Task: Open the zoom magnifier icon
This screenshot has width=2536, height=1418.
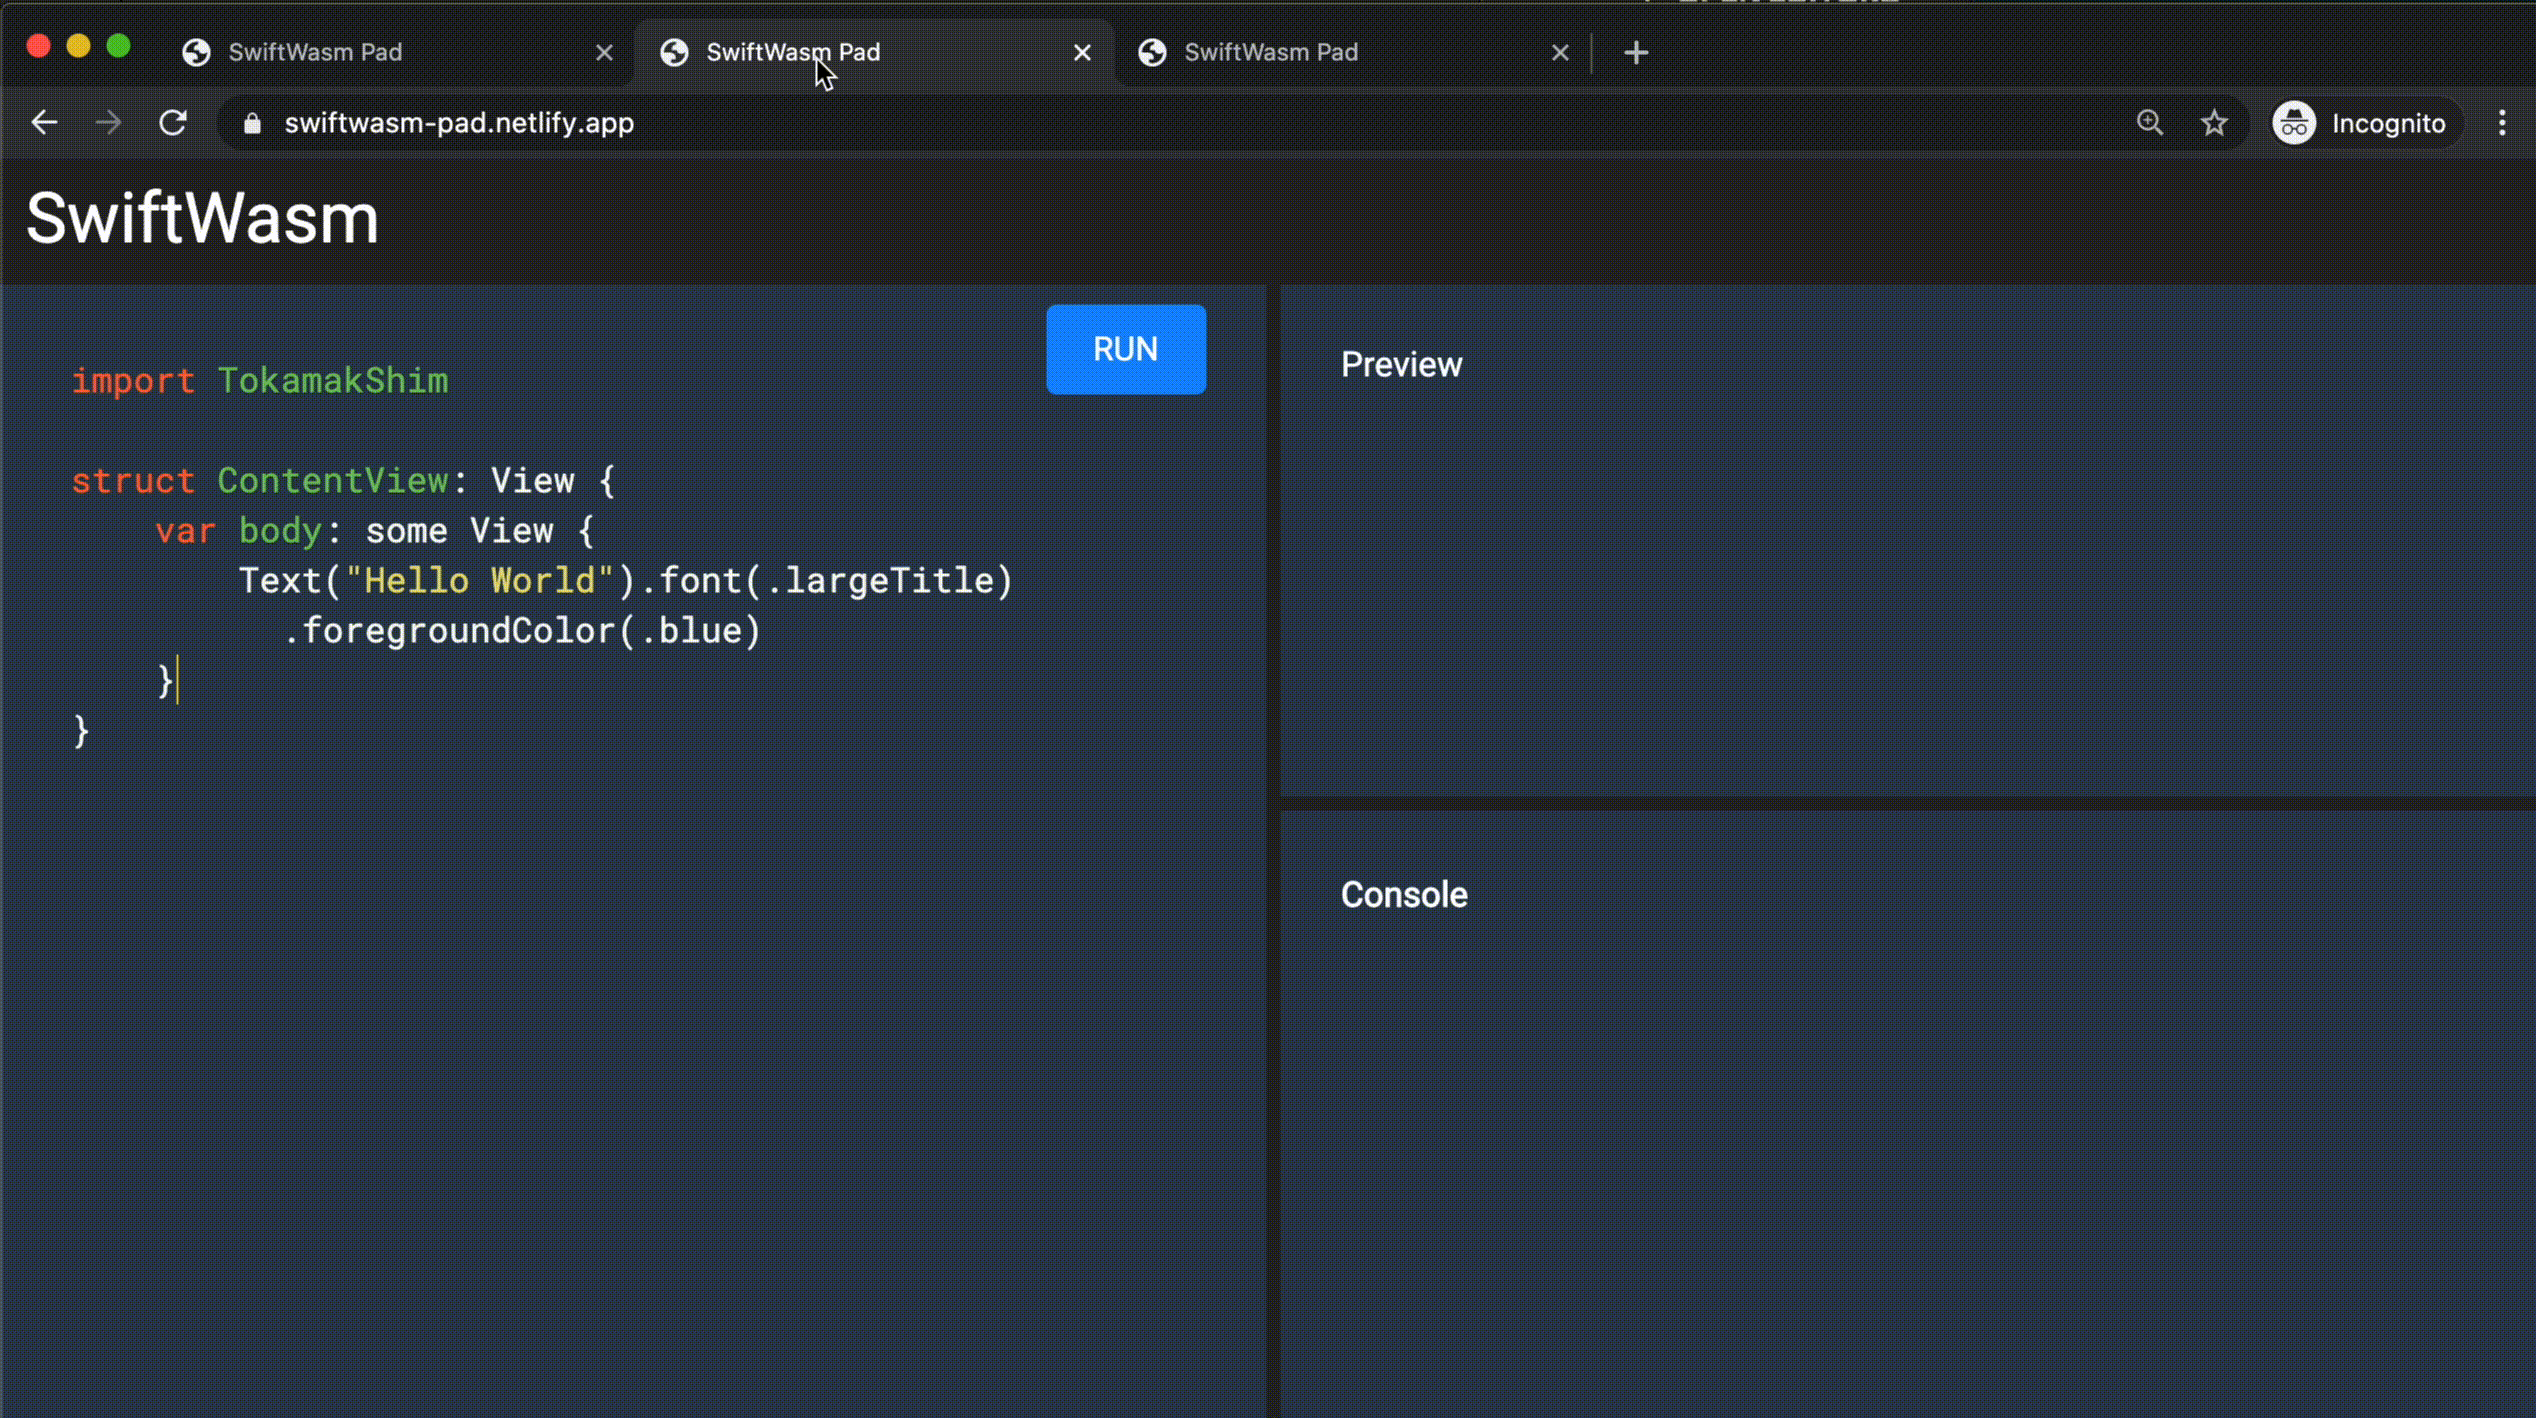Action: pyautogui.click(x=2149, y=123)
